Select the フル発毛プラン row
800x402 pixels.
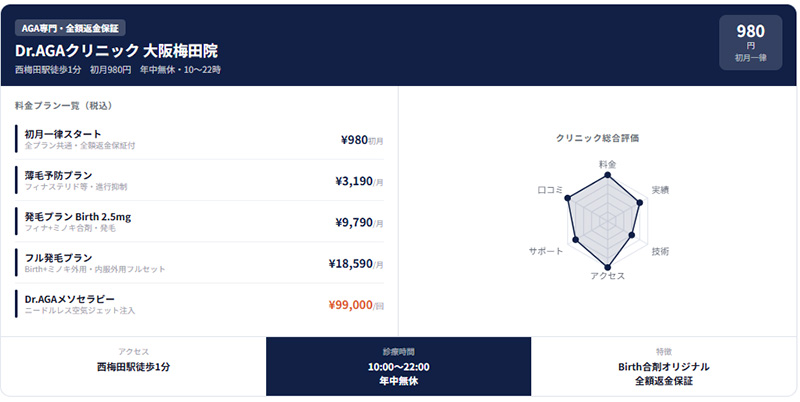[200, 263]
